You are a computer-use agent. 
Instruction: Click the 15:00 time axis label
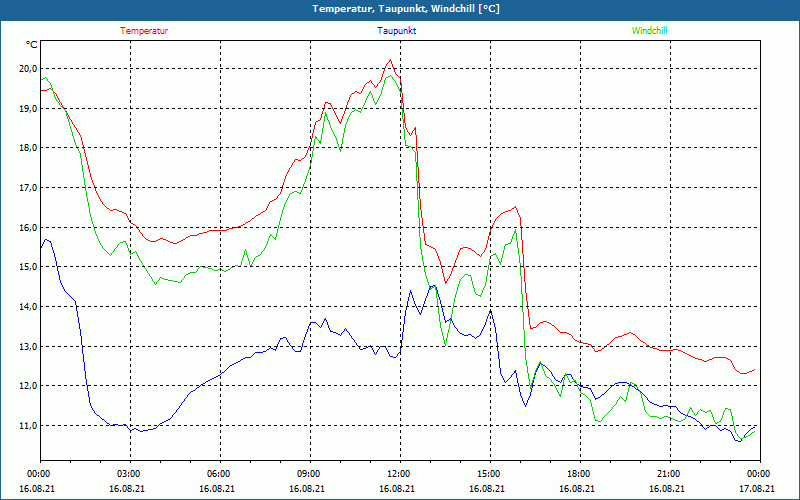coord(490,473)
